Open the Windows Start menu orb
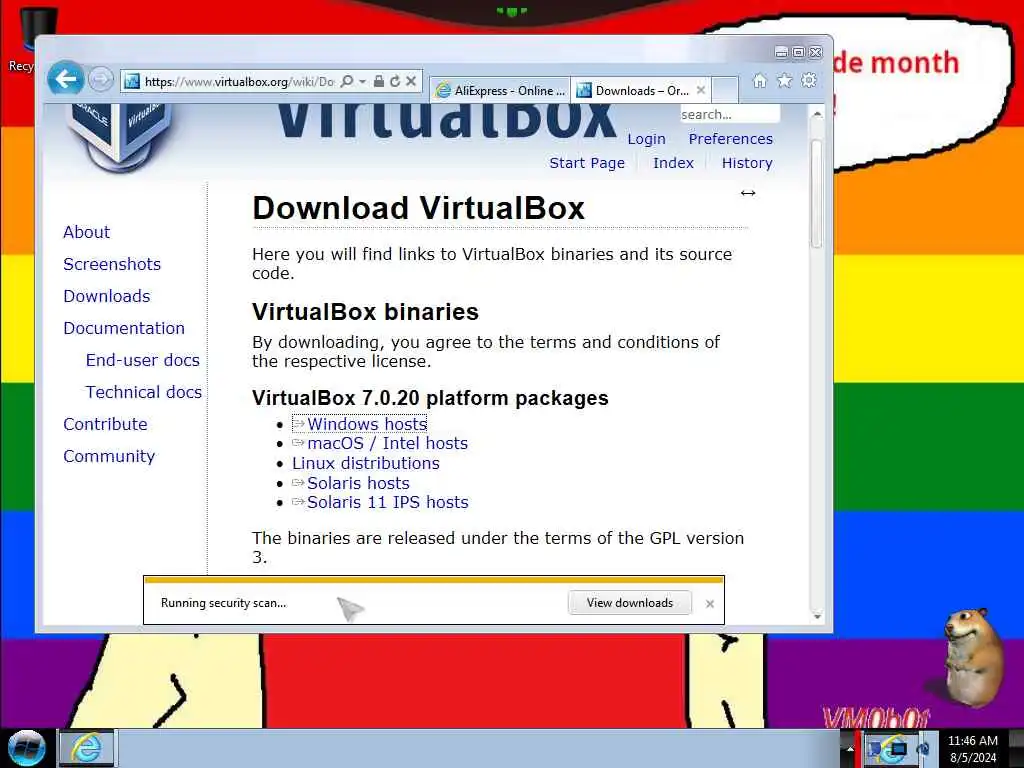This screenshot has height=768, width=1024. tap(27, 748)
